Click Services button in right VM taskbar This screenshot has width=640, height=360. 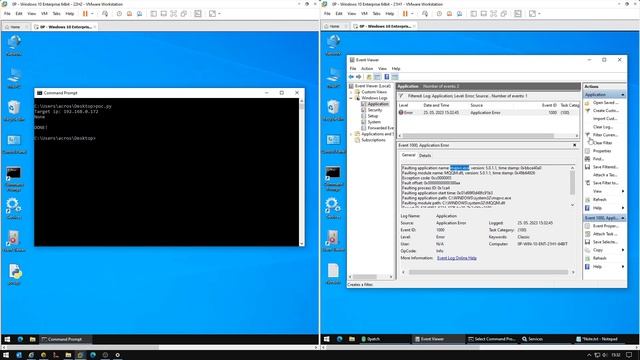point(532,339)
